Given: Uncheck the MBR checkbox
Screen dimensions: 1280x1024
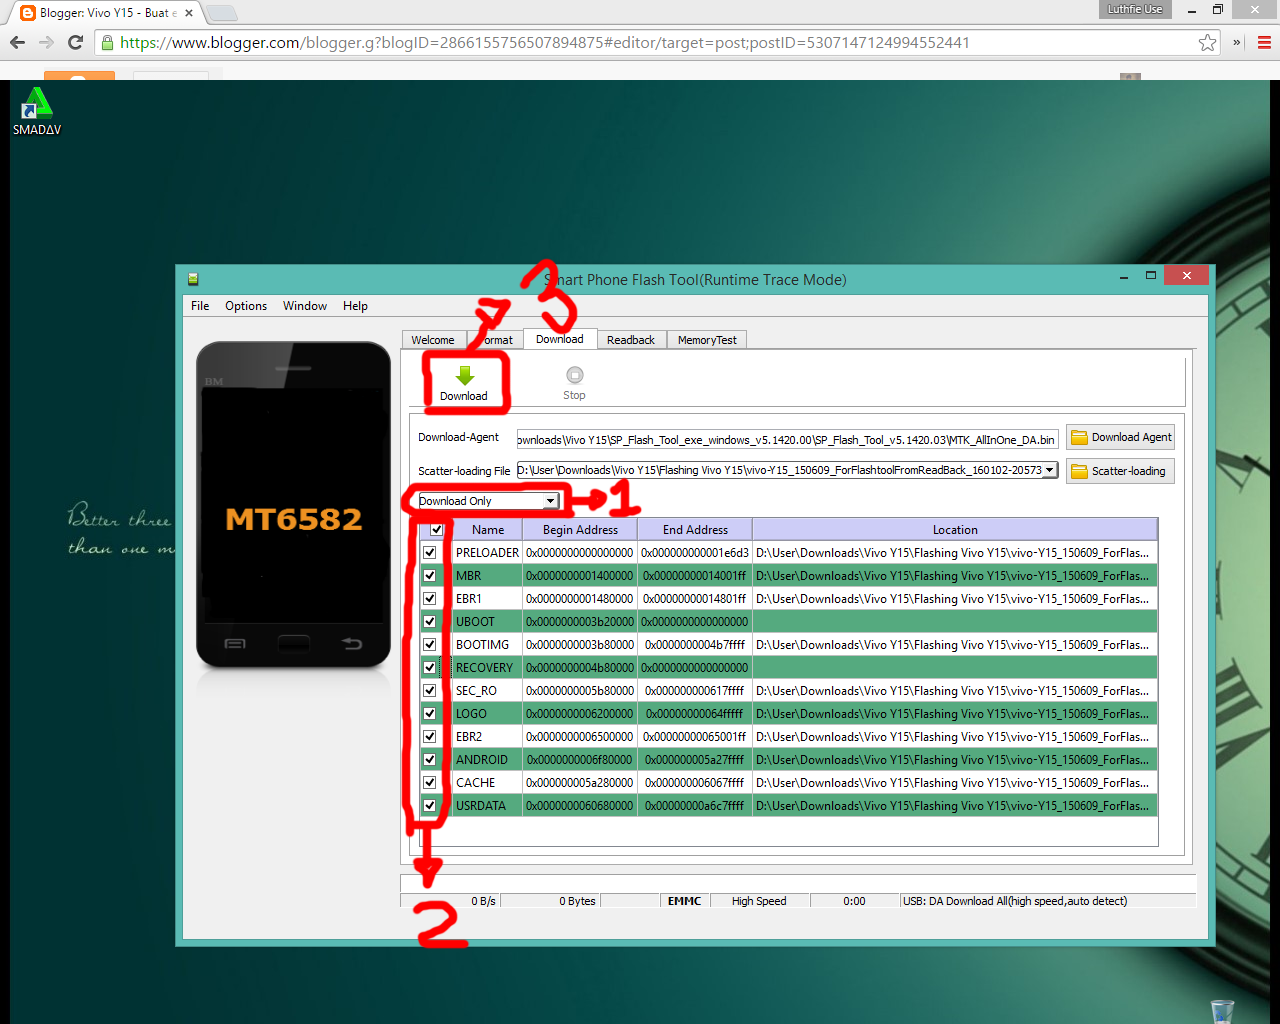Looking at the screenshot, I should click(x=430, y=576).
